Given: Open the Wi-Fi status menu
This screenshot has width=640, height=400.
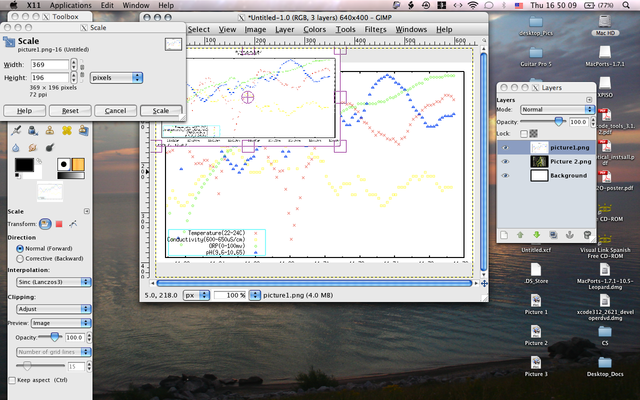Looking at the screenshot, I should tap(473, 5).
